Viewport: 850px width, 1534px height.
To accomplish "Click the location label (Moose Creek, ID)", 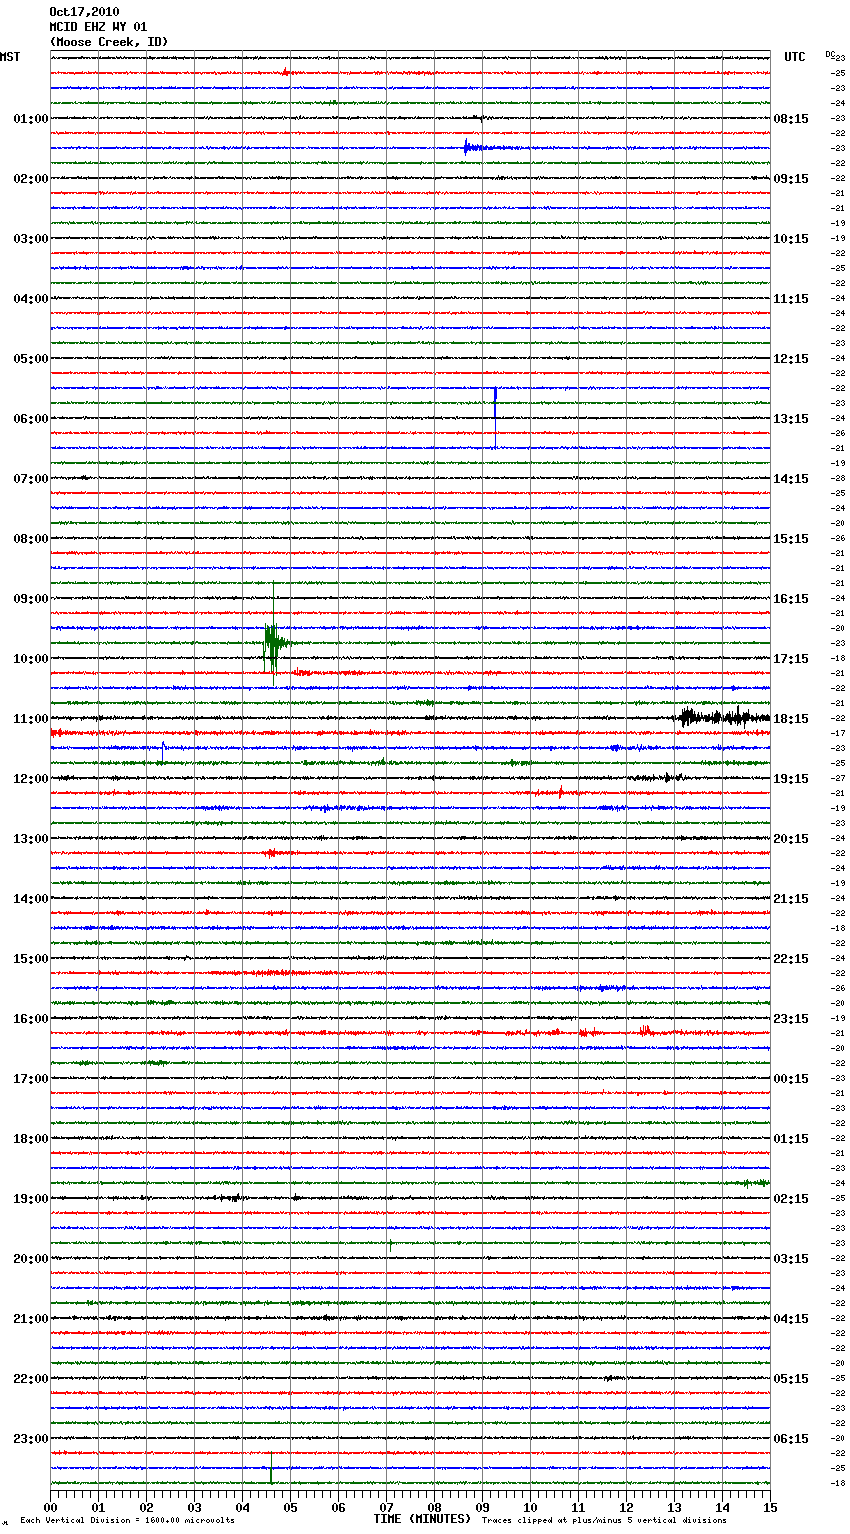I will [109, 42].
